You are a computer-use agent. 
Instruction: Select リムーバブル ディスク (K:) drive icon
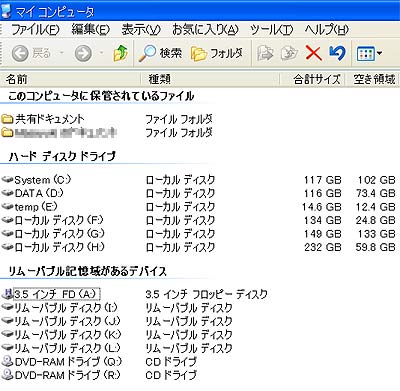7,334
